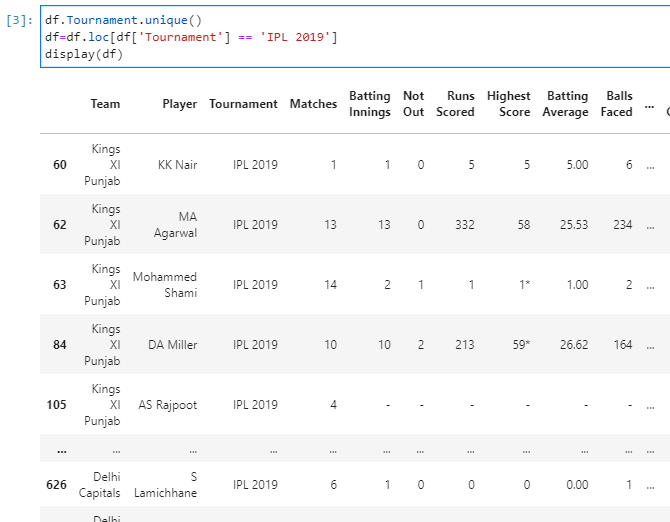This screenshot has height=522, width=670.
Task: Click the 'Runs Scored' column header
Action: (x=455, y=104)
